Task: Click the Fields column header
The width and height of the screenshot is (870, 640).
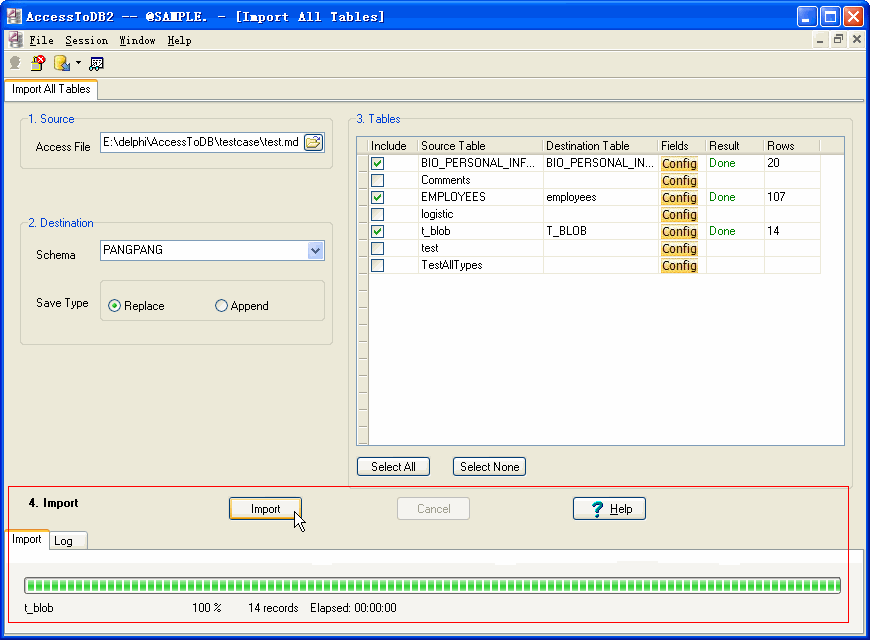Action: pyautogui.click(x=682, y=146)
